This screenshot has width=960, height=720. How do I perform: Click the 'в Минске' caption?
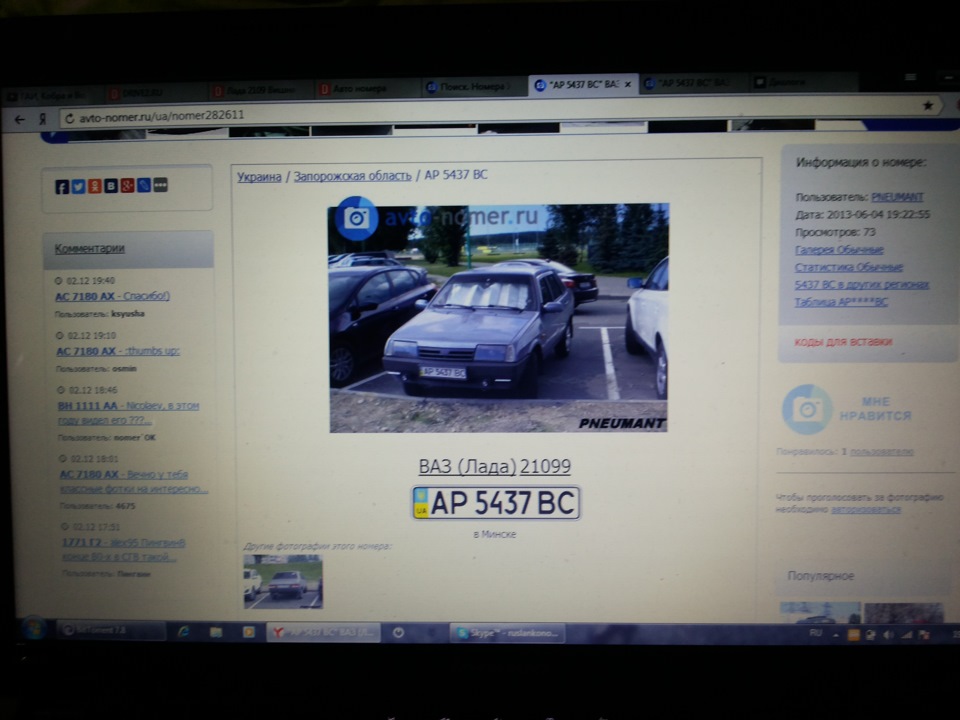pyautogui.click(x=495, y=534)
